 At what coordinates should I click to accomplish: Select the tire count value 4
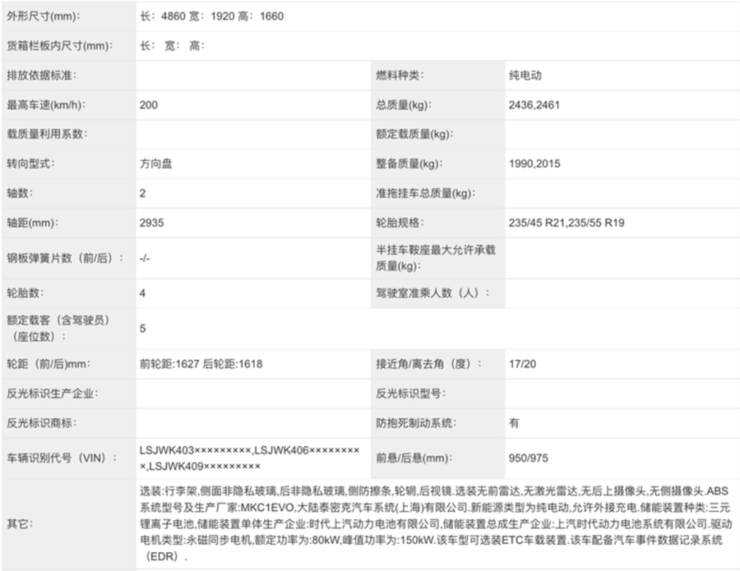click(143, 293)
